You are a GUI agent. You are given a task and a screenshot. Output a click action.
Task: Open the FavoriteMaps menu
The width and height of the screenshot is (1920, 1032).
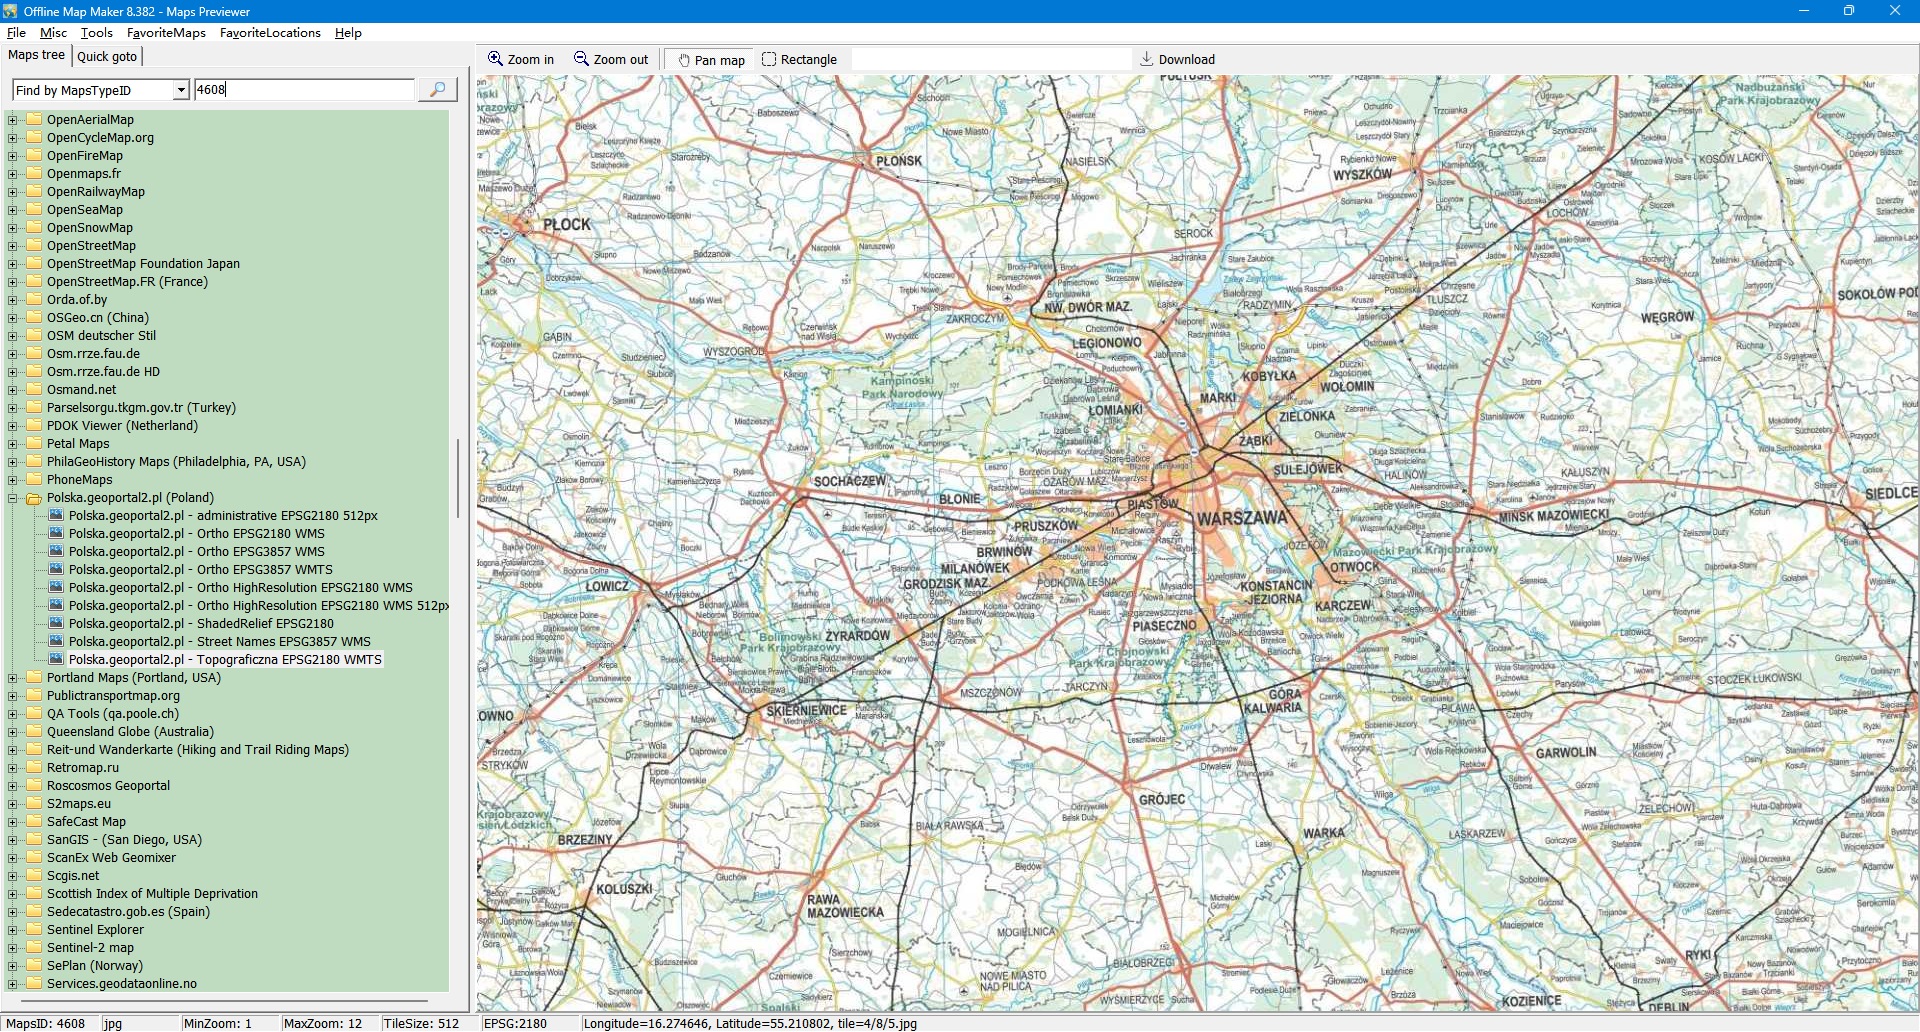point(166,33)
